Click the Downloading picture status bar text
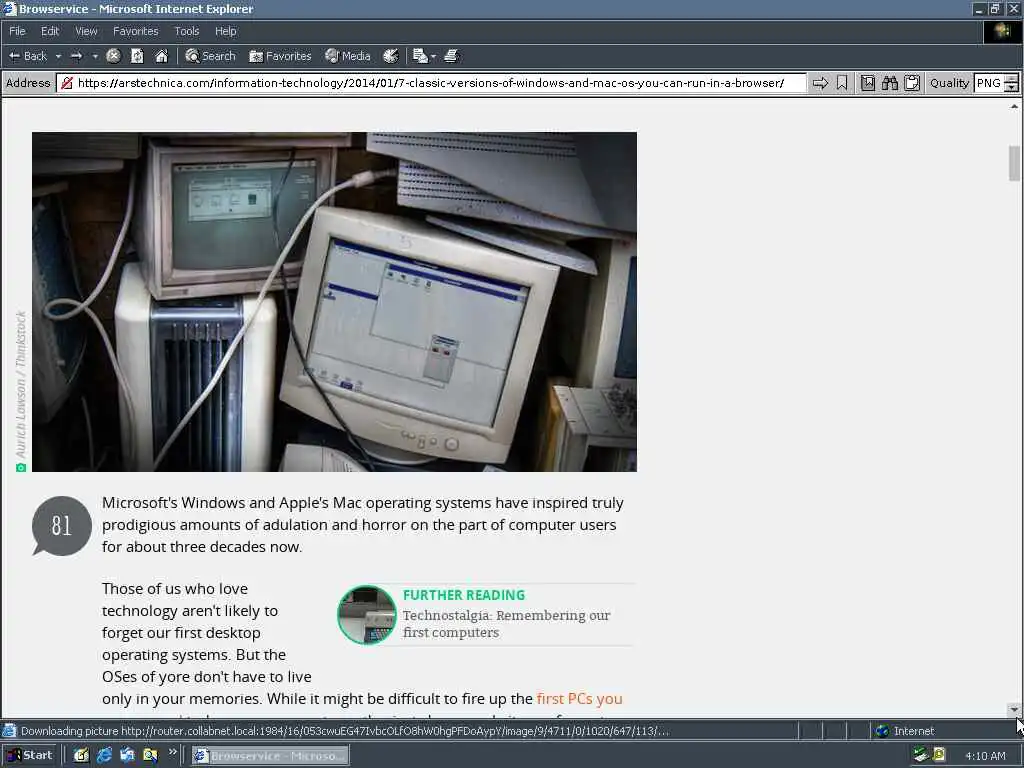The height and width of the screenshot is (768, 1024). pyautogui.click(x=344, y=731)
